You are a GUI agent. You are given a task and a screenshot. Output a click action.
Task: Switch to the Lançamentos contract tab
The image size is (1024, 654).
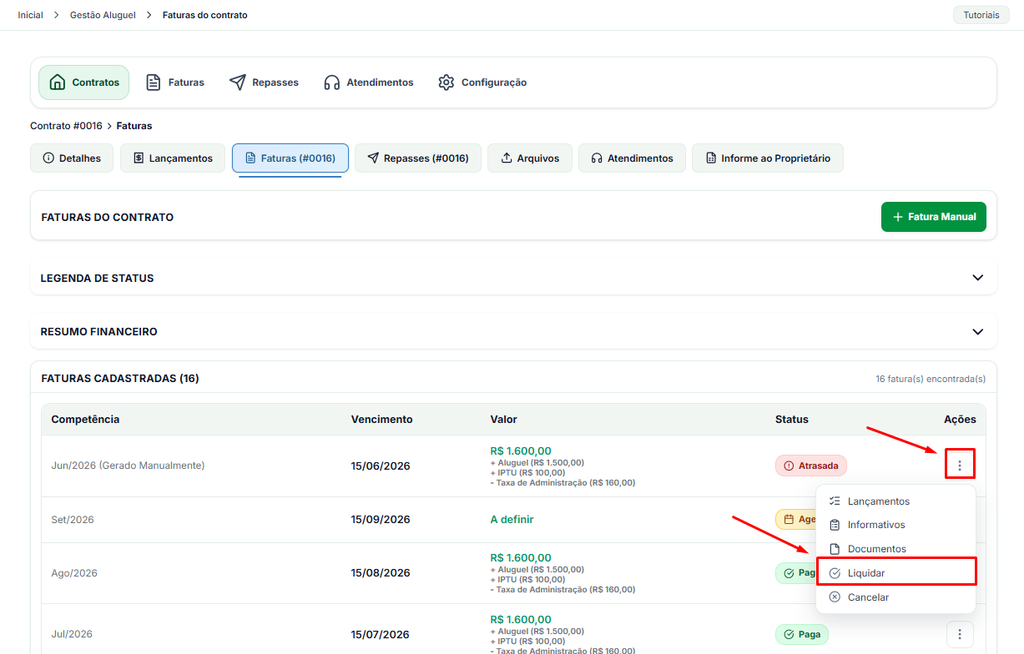pos(173,158)
